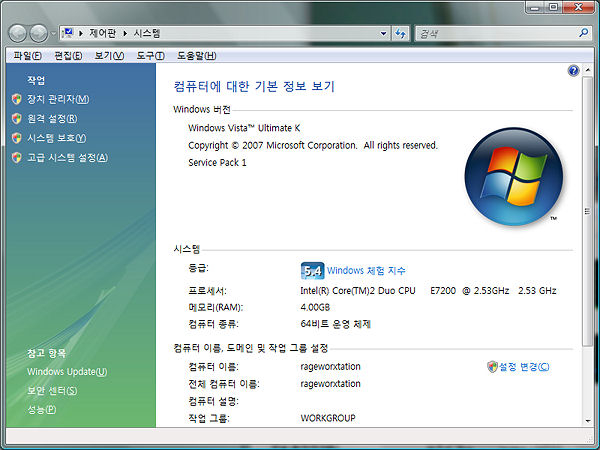This screenshot has width=600, height=450.
Task: Open 고급 시스템 설정(A) advanced settings link
Action: coord(67,158)
